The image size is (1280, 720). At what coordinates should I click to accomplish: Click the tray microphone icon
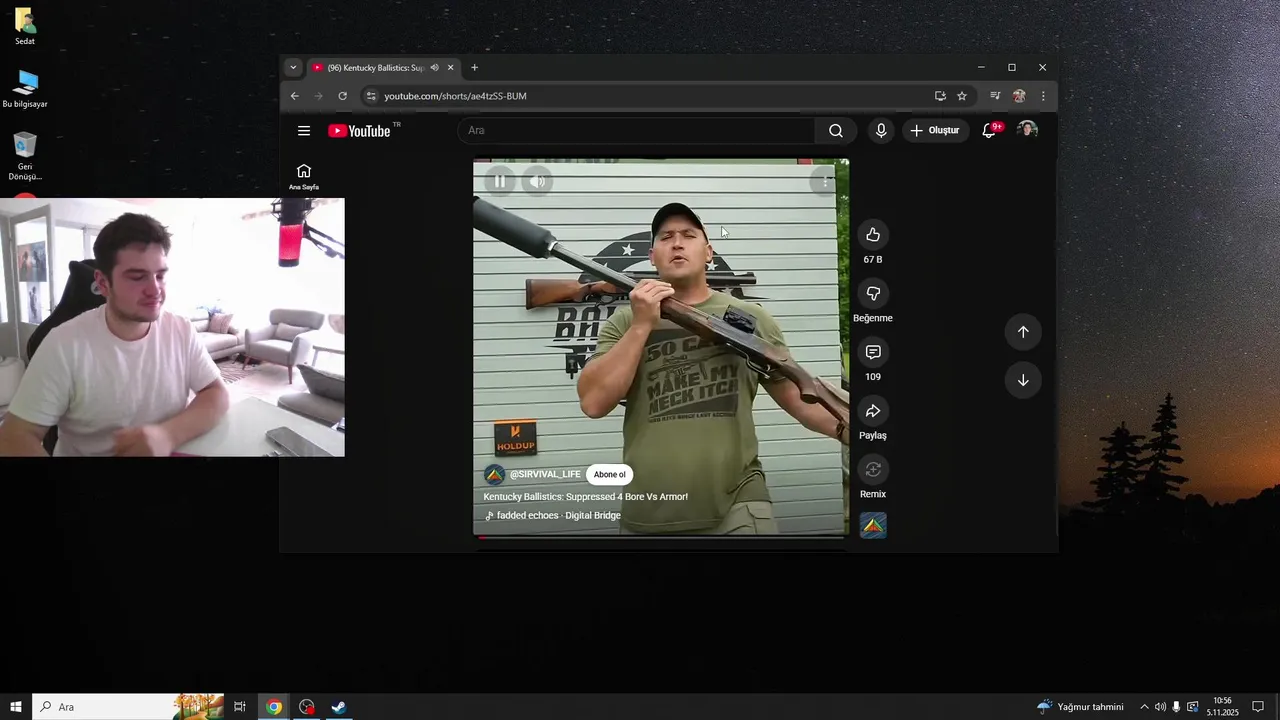tap(1176, 707)
